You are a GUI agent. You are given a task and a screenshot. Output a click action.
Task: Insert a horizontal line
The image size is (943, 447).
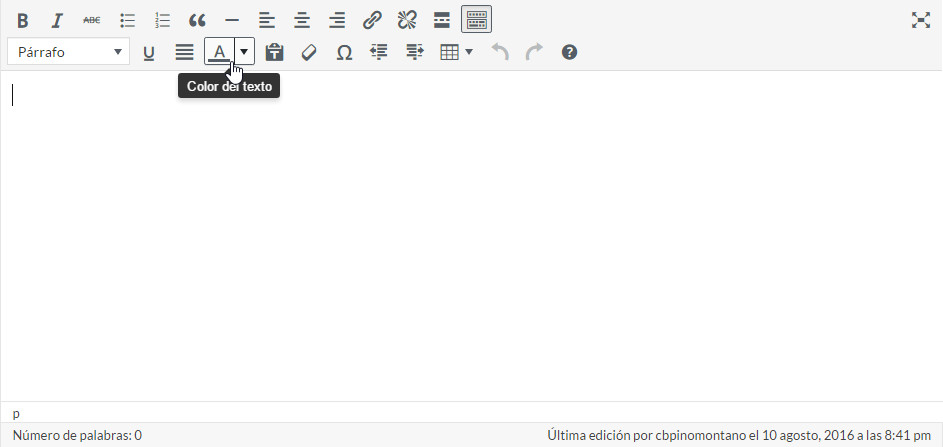(x=232, y=20)
